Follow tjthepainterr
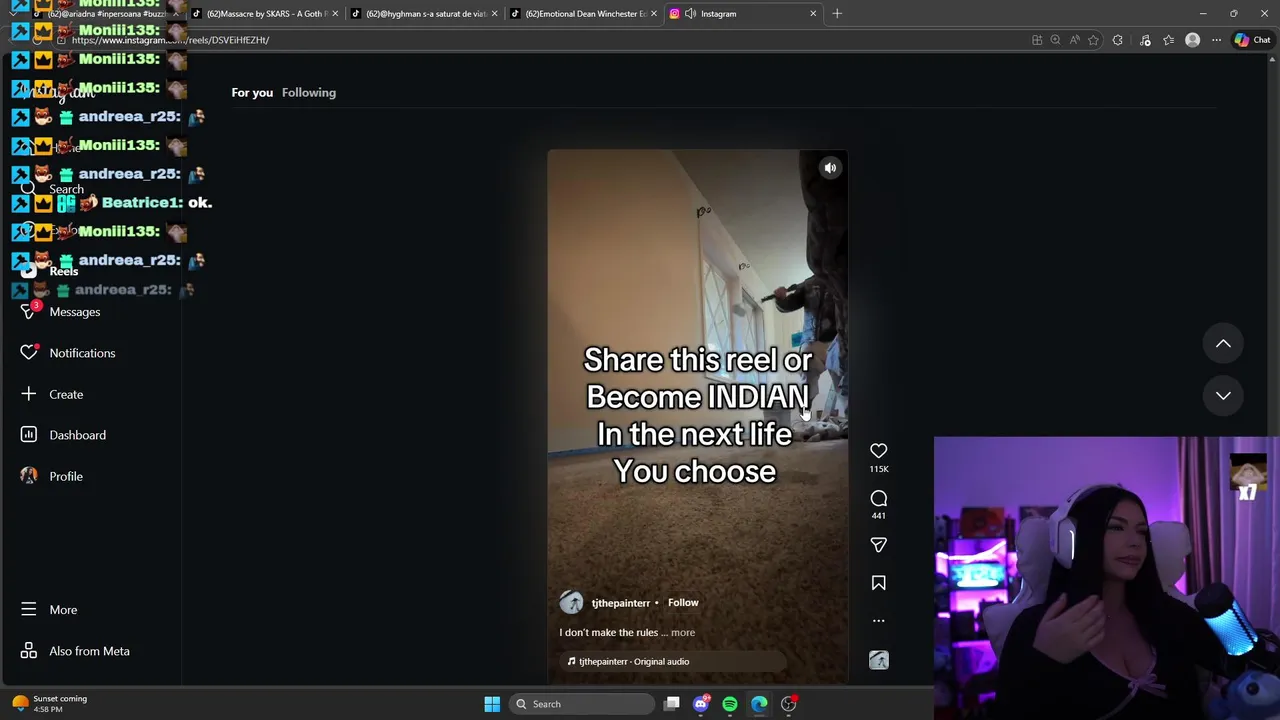Viewport: 1280px width, 720px height. tap(683, 603)
